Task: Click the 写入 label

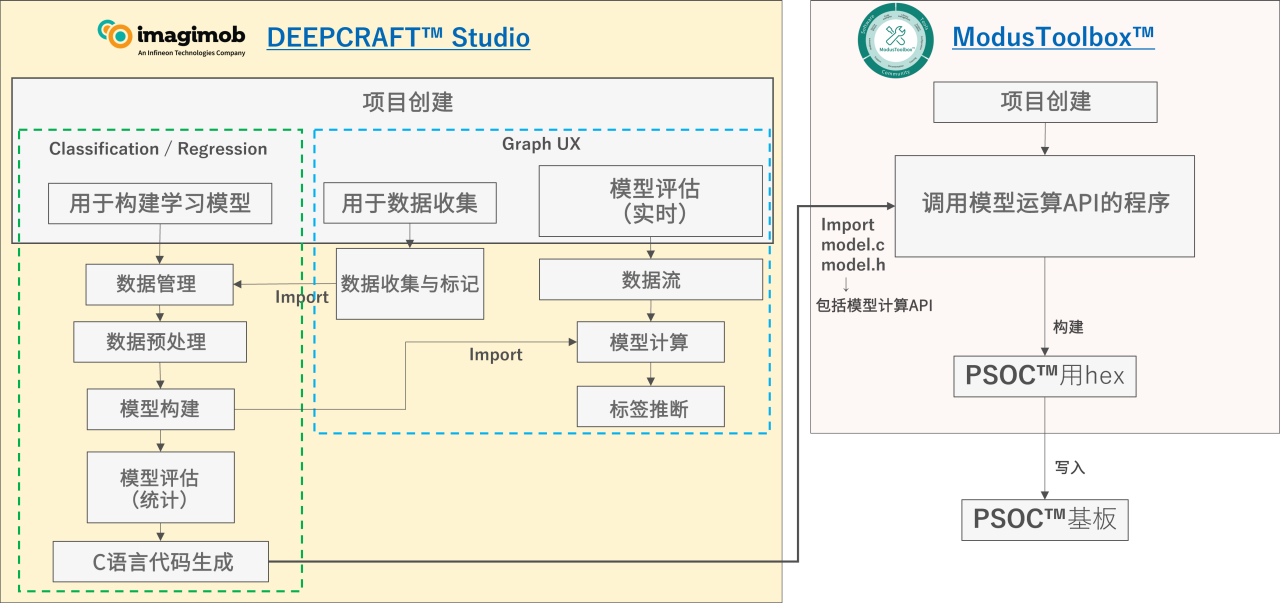Action: point(1070,467)
